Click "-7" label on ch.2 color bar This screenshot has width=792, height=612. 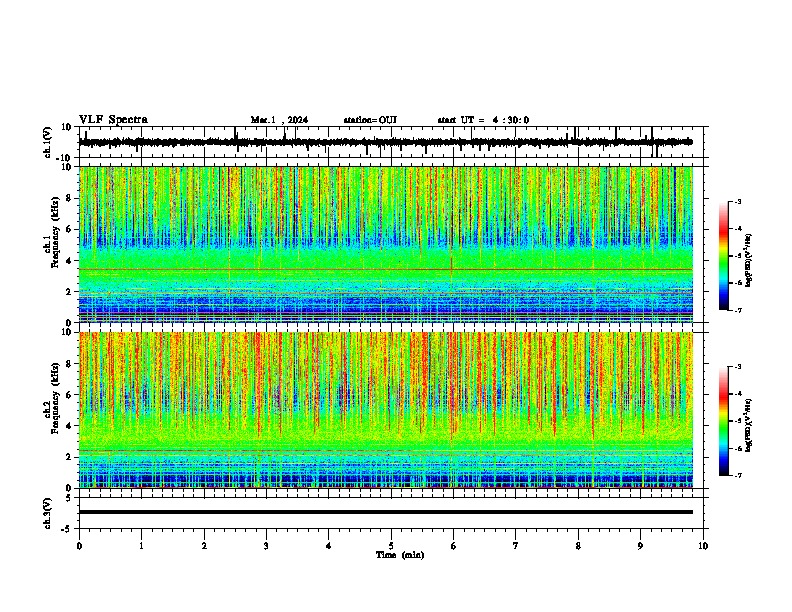(x=738, y=476)
